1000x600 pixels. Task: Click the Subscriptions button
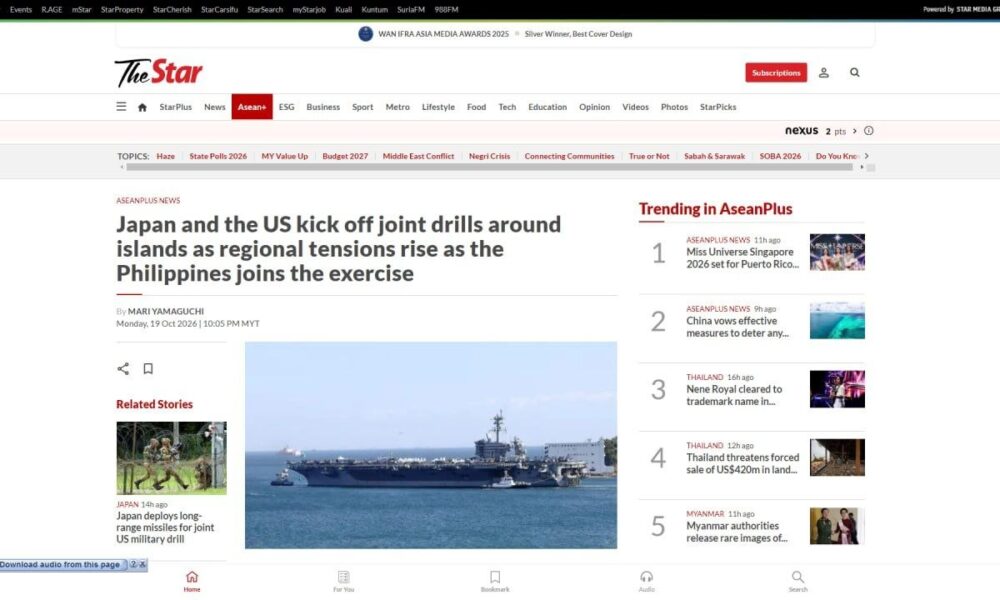(x=776, y=73)
